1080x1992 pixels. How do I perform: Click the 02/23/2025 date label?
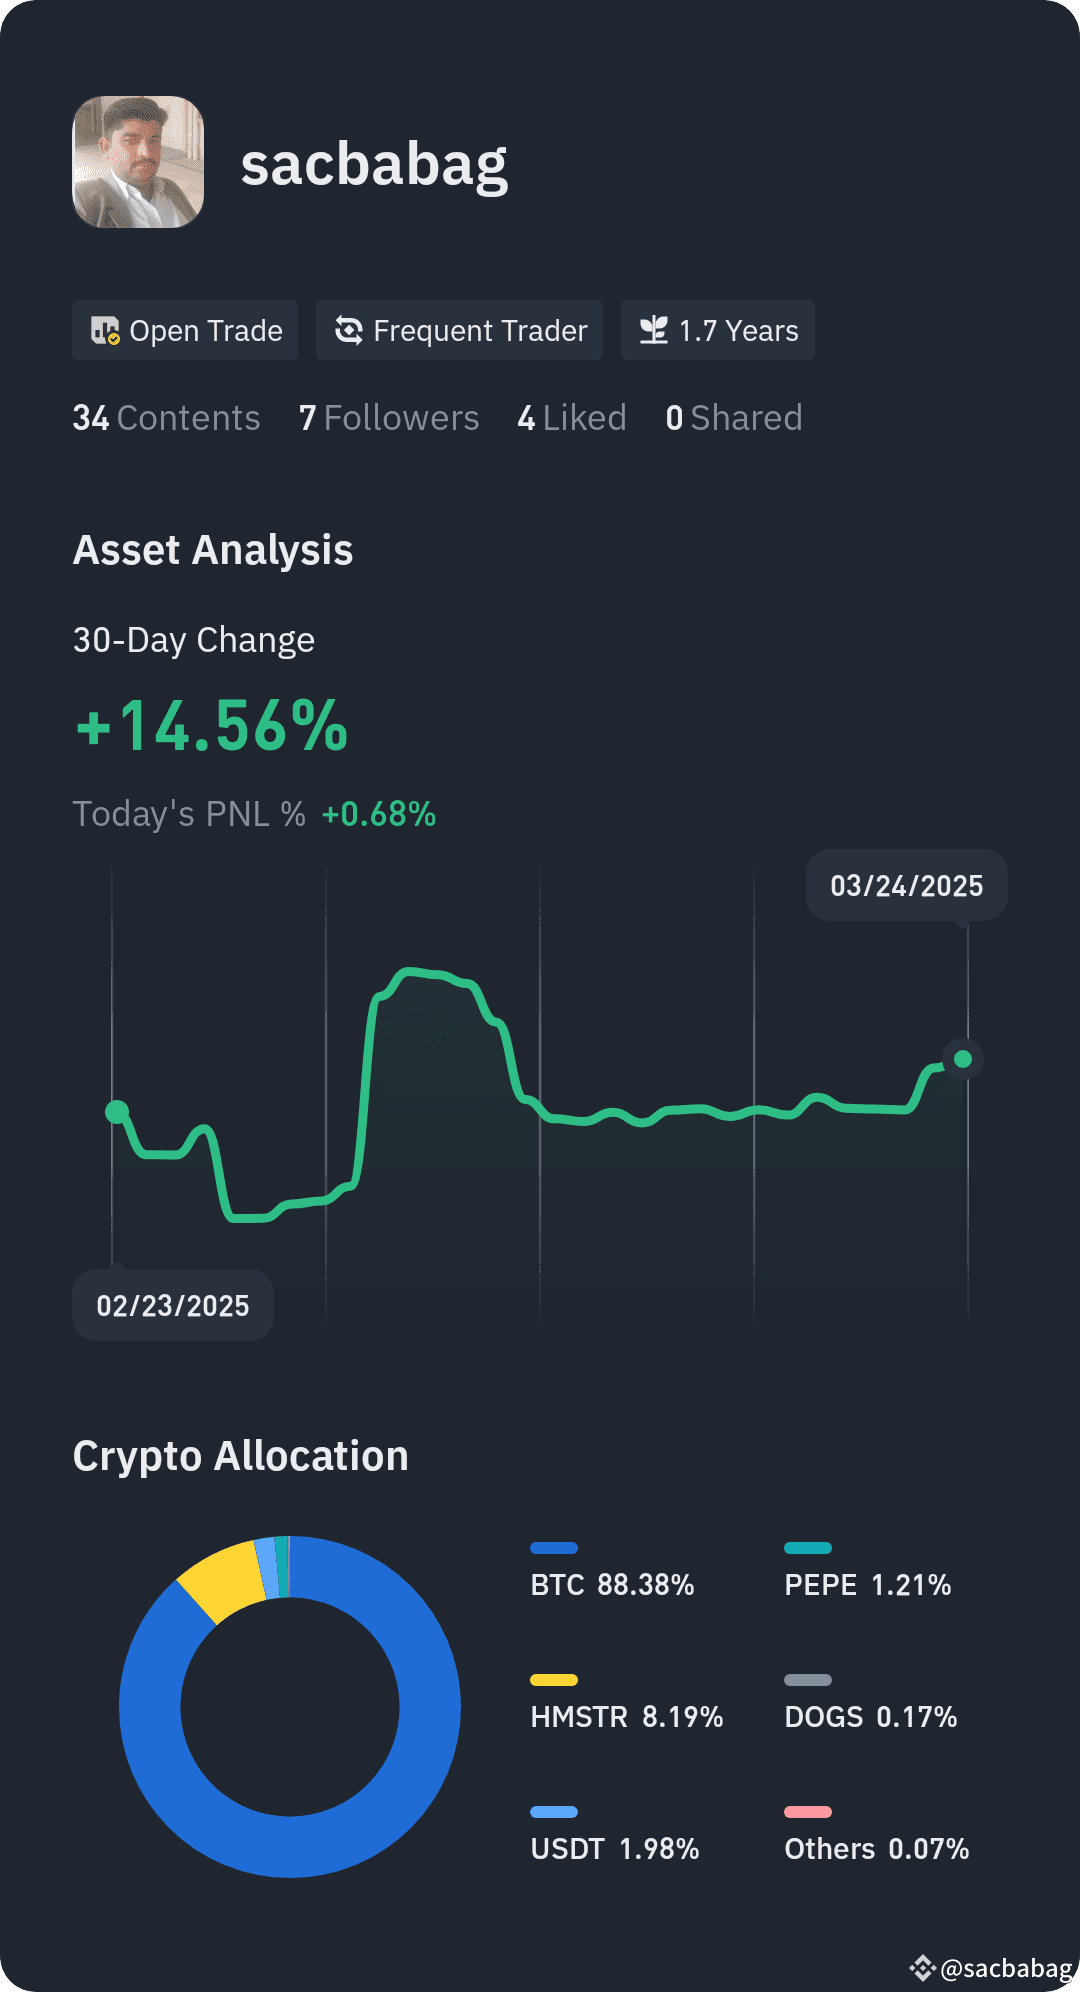tap(173, 1305)
